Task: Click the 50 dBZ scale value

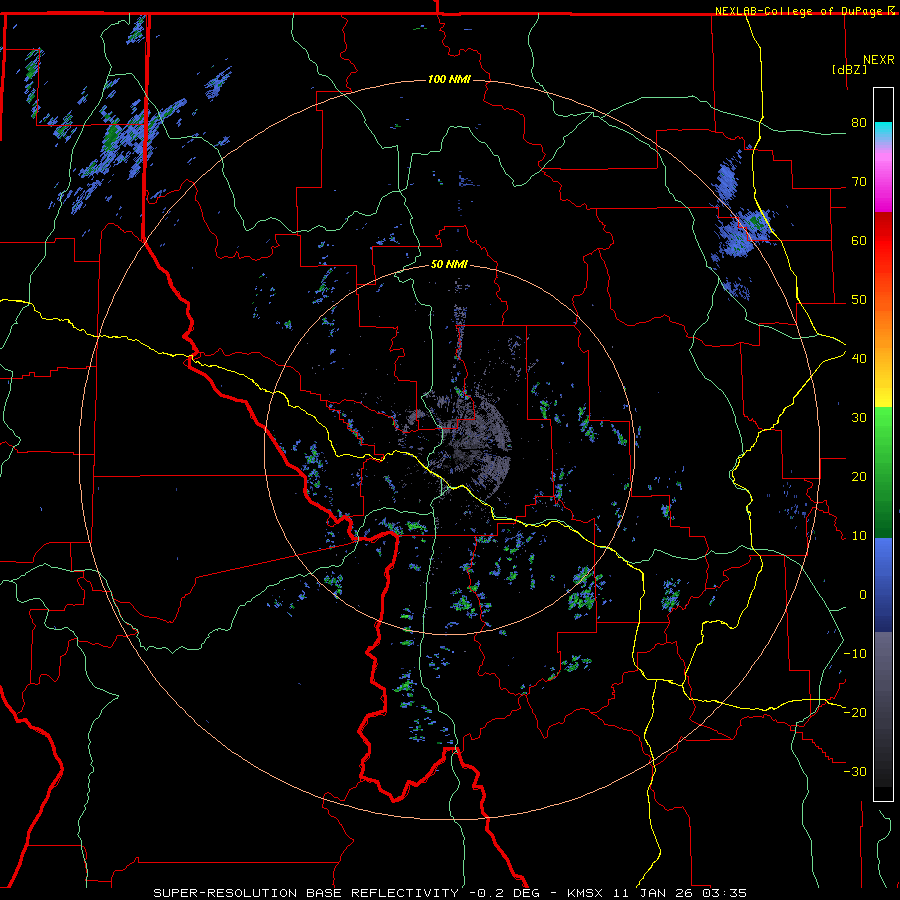Action: click(x=859, y=300)
